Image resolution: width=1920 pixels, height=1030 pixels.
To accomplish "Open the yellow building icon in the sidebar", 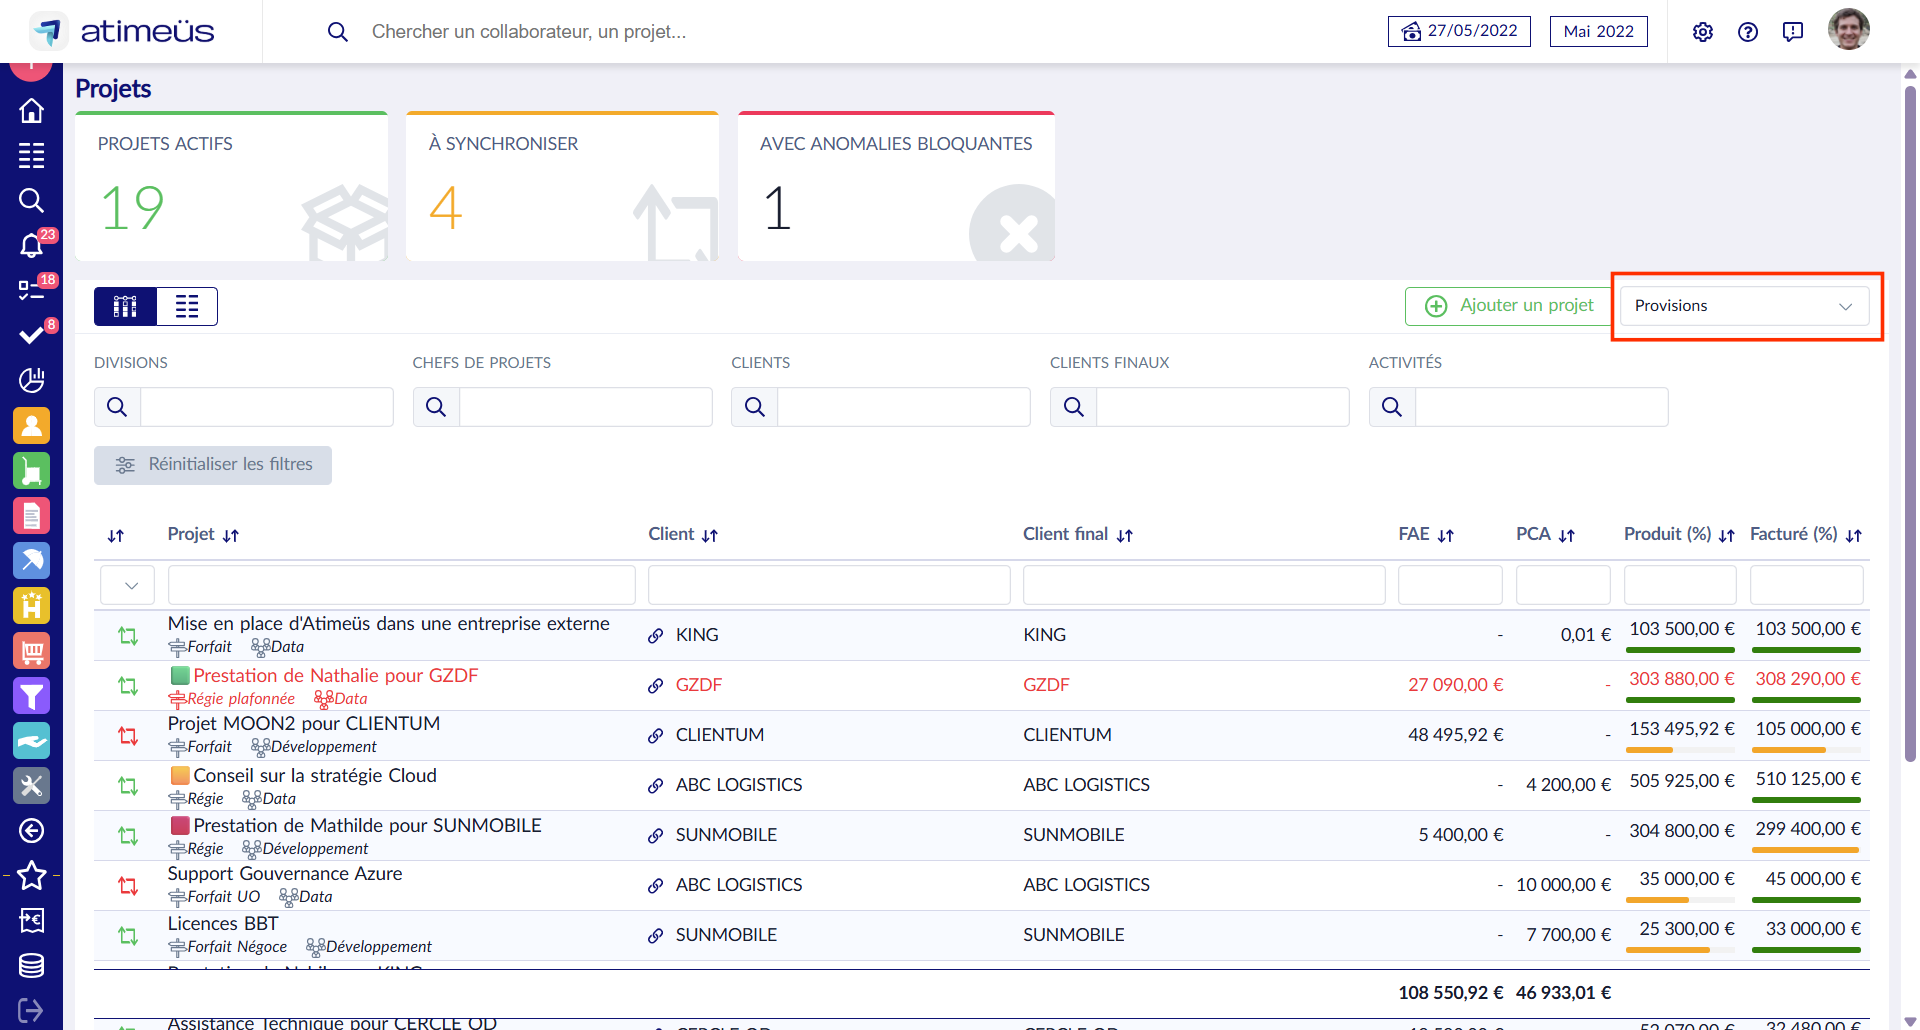I will pos(31,605).
